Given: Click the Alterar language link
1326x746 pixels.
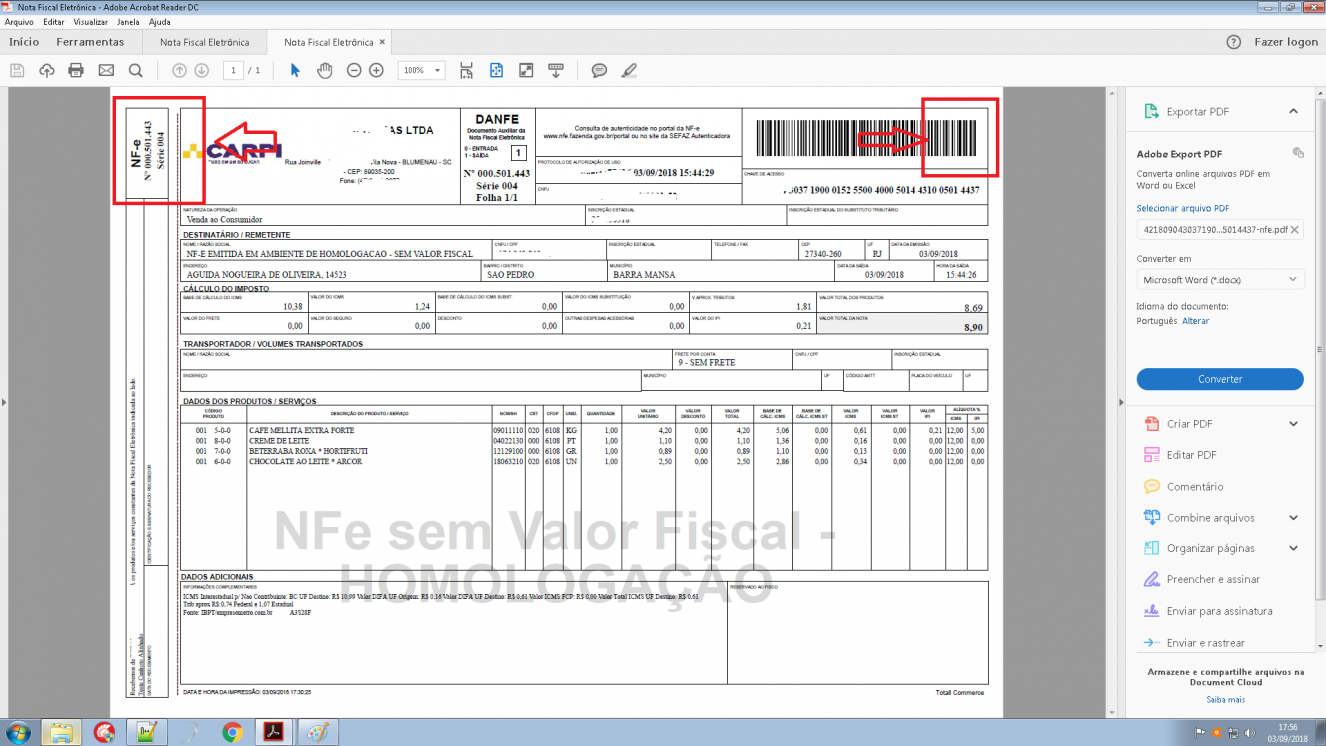Looking at the screenshot, I should [x=1196, y=321].
